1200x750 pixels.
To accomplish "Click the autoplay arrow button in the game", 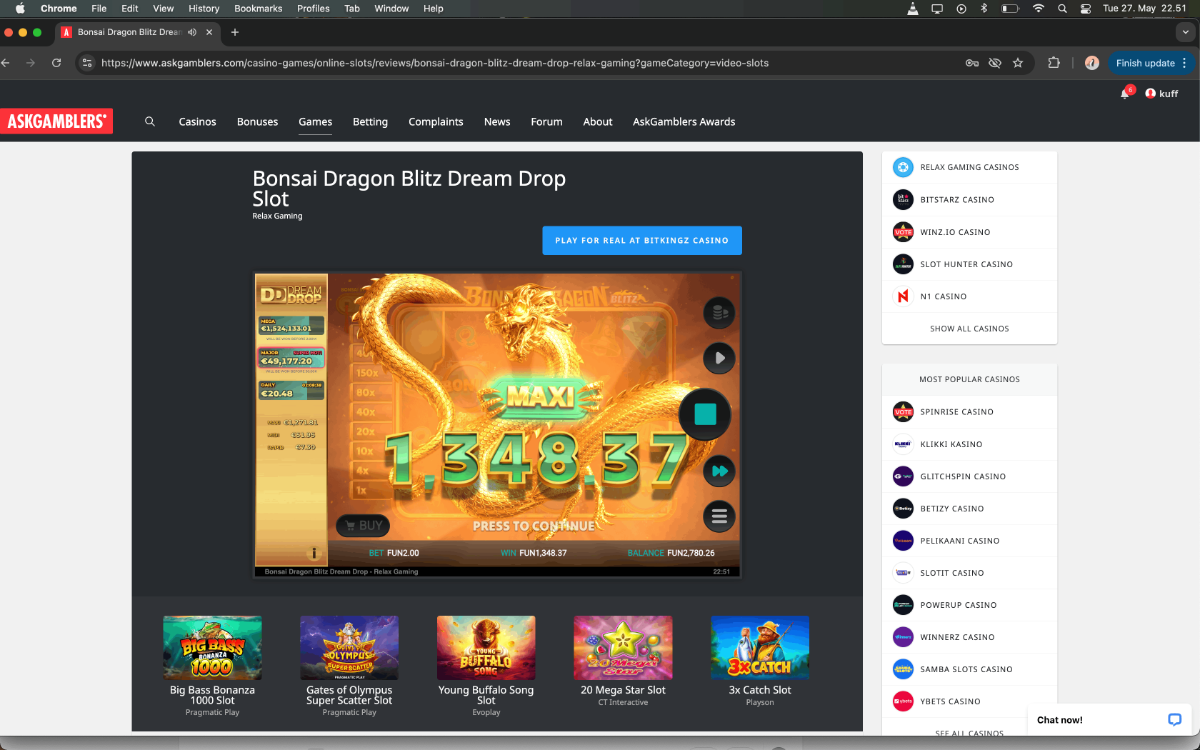I will [x=719, y=358].
